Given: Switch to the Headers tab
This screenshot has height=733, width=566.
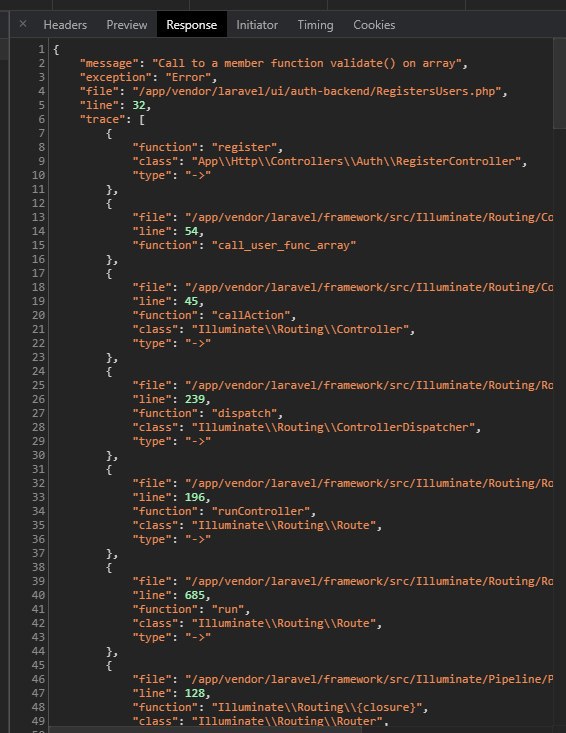Looking at the screenshot, I should [x=65, y=25].
